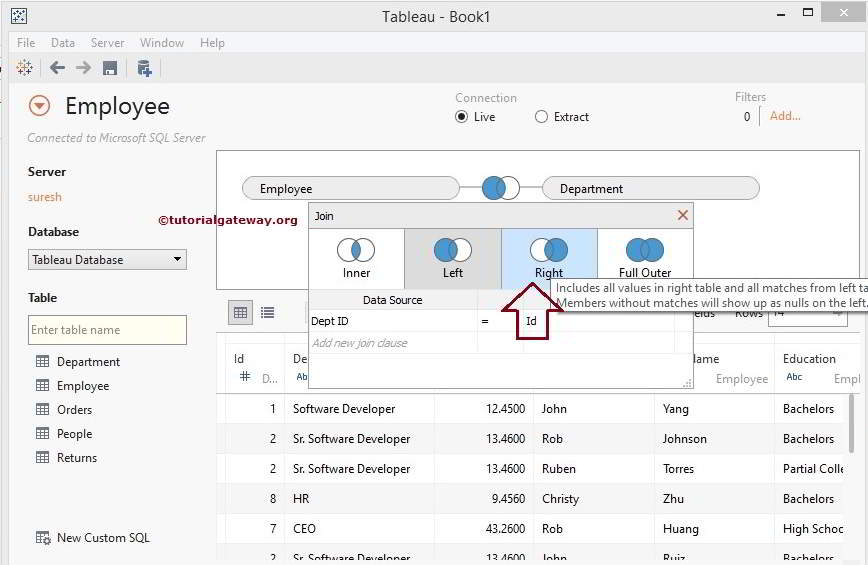This screenshot has width=868, height=565.
Task: Click the Dept ID join clause field
Action: pyautogui.click(x=393, y=321)
